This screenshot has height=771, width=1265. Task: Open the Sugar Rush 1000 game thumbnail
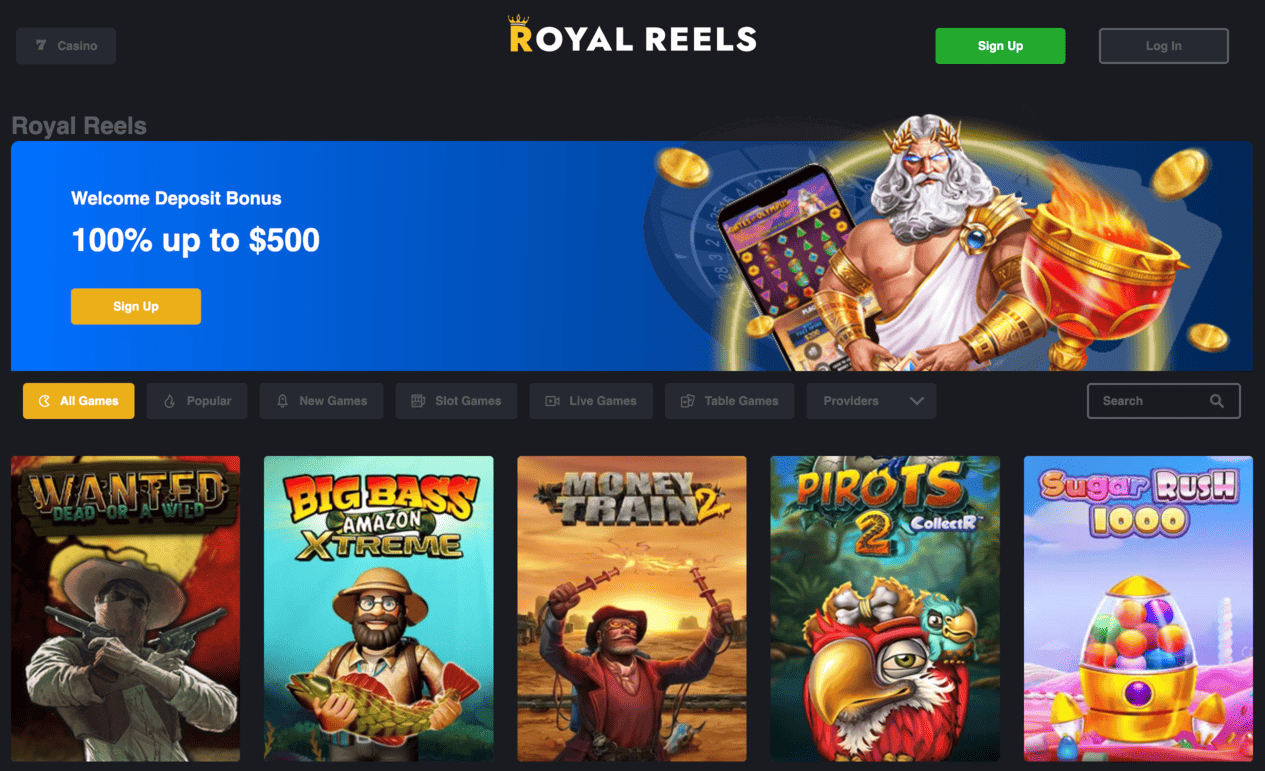click(x=1138, y=609)
